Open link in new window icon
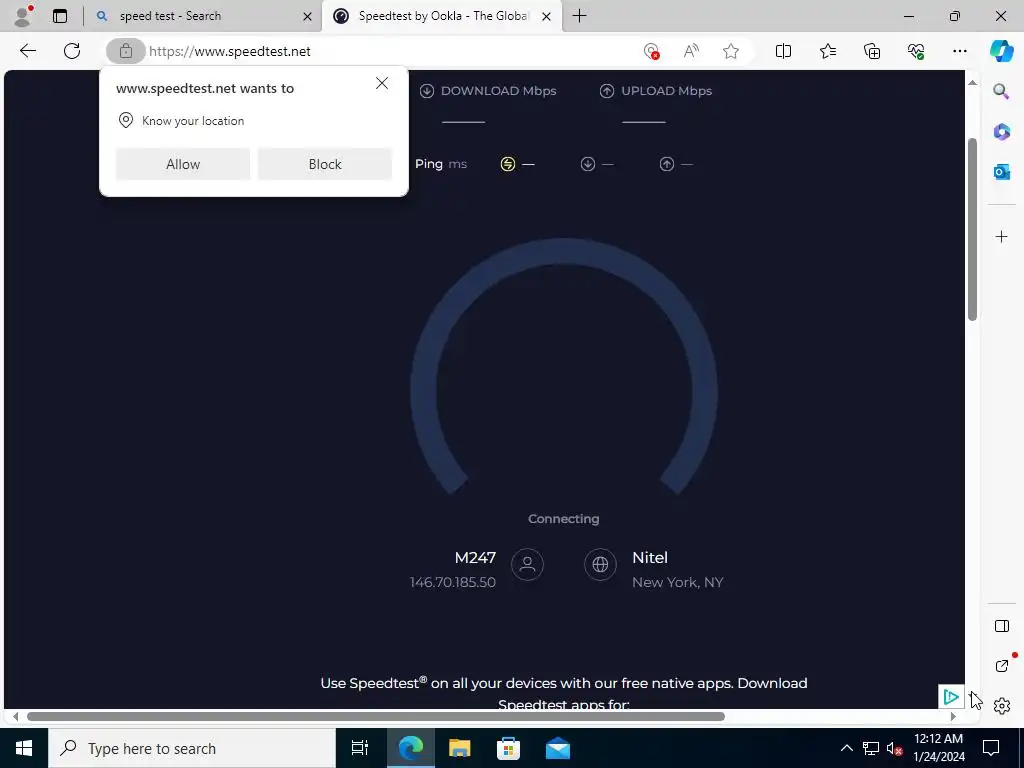The width and height of the screenshot is (1024, 768). click(1001, 665)
